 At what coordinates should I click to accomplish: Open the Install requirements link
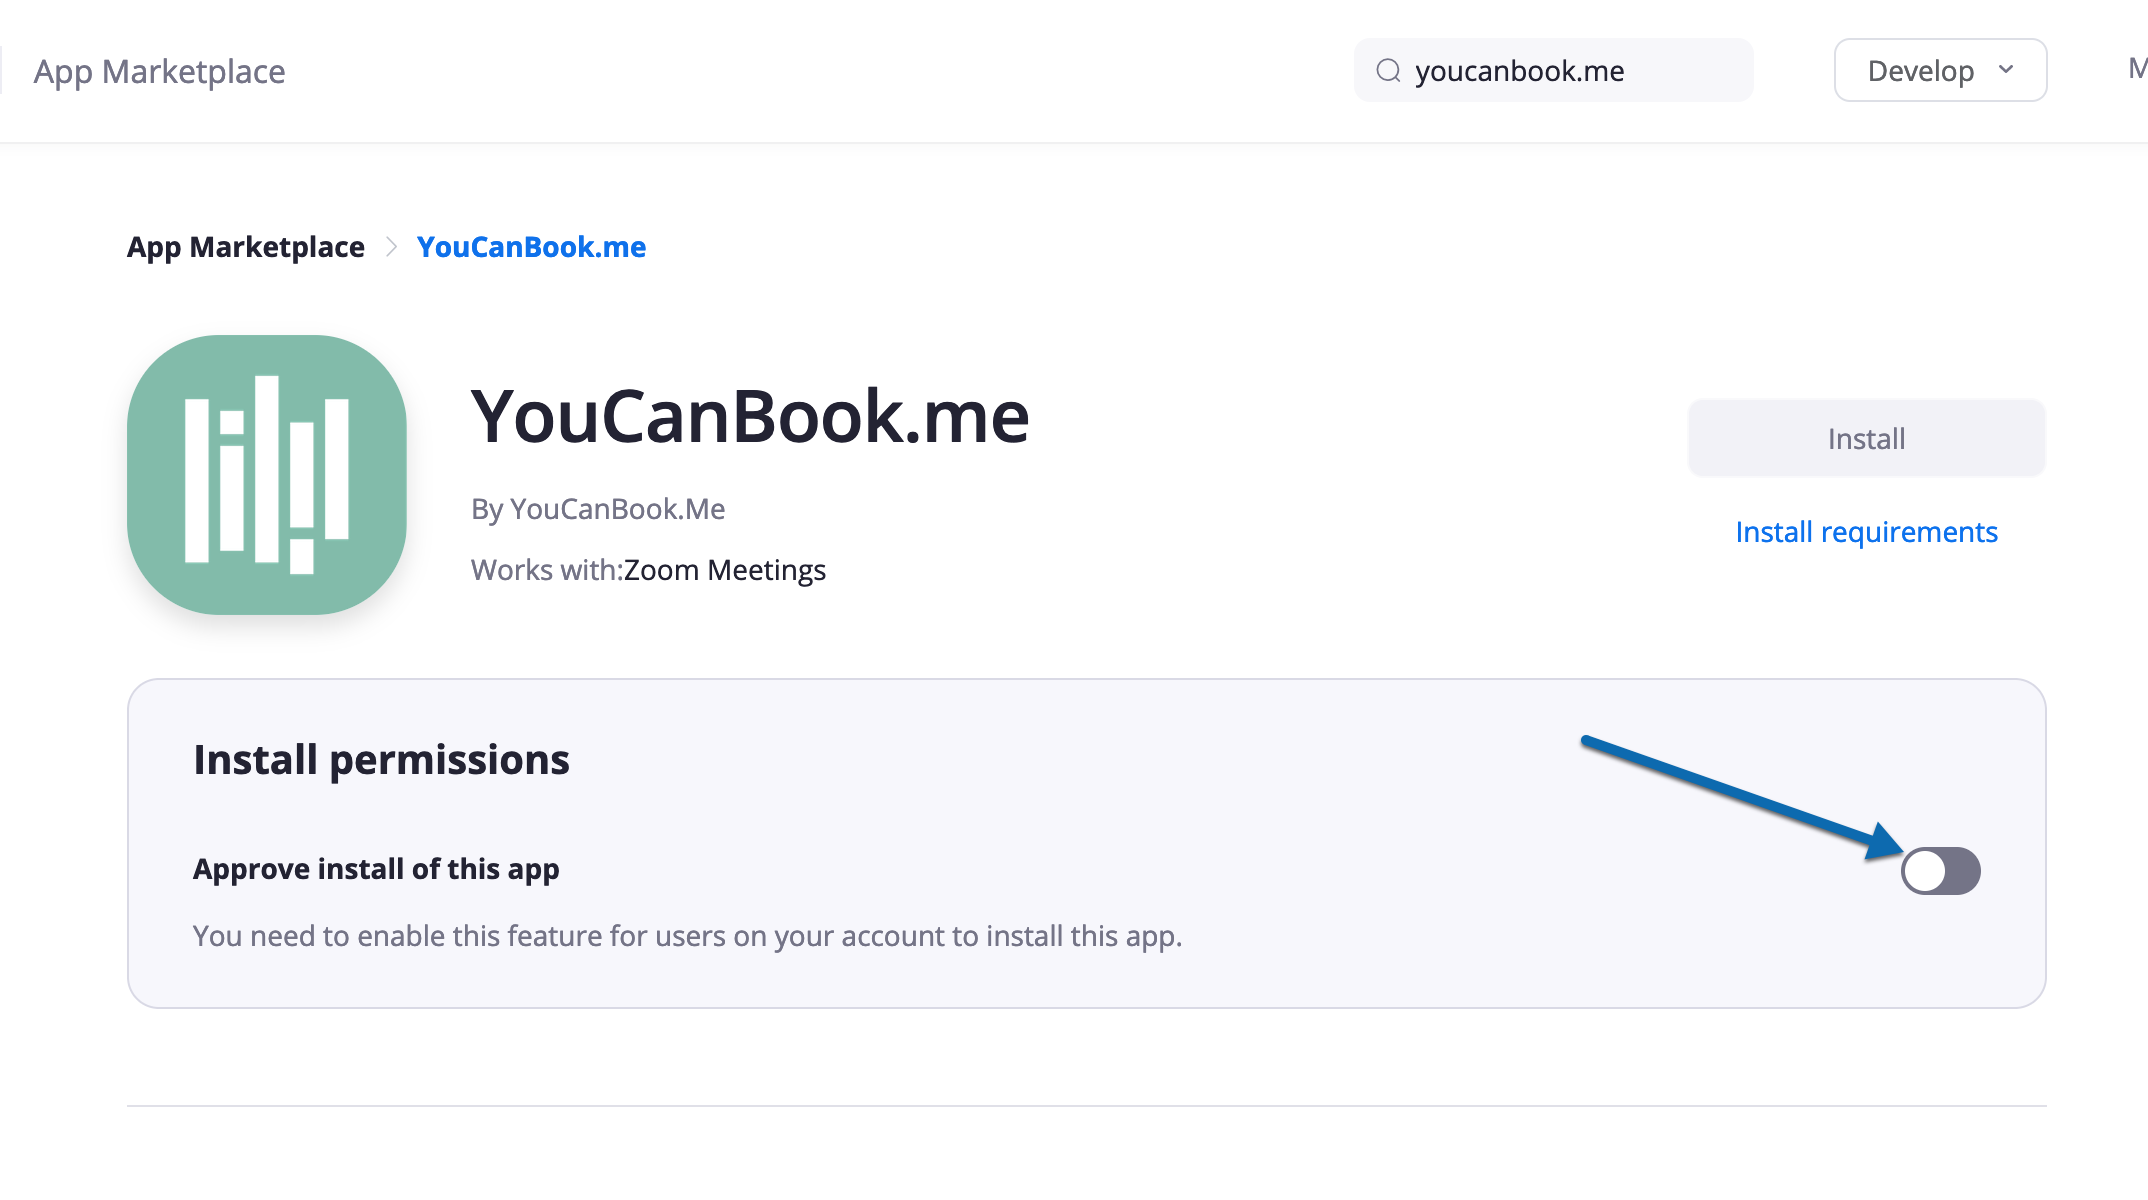coord(1866,532)
